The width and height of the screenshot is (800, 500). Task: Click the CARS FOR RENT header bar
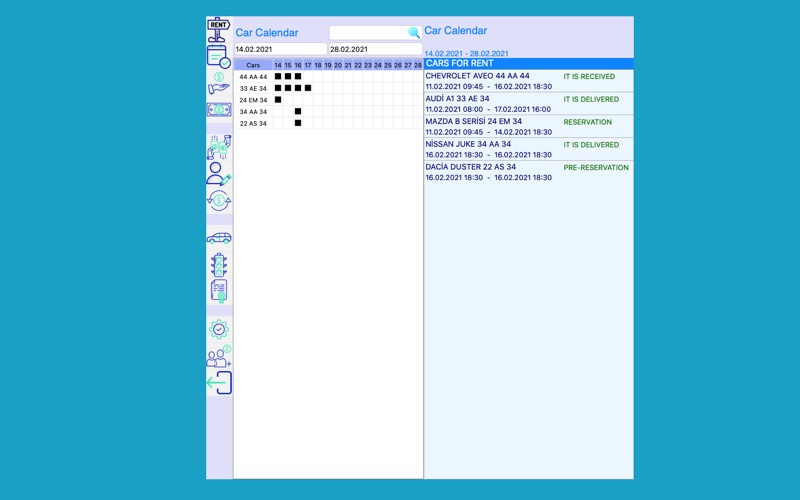[529, 64]
